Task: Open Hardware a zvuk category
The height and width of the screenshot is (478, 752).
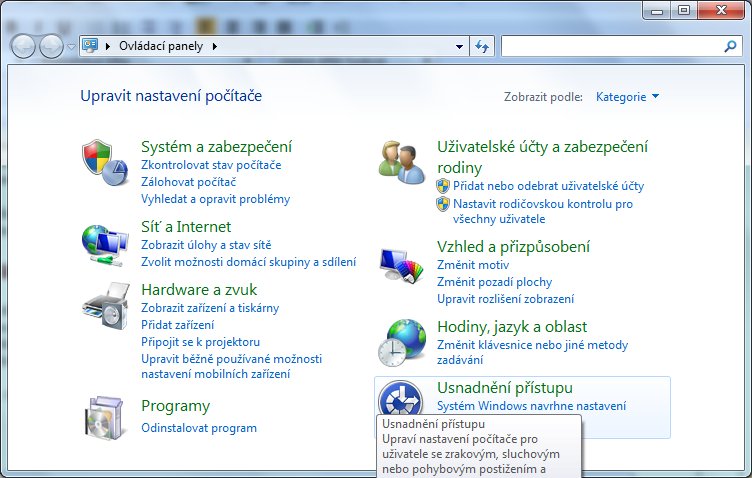Action: [199, 290]
